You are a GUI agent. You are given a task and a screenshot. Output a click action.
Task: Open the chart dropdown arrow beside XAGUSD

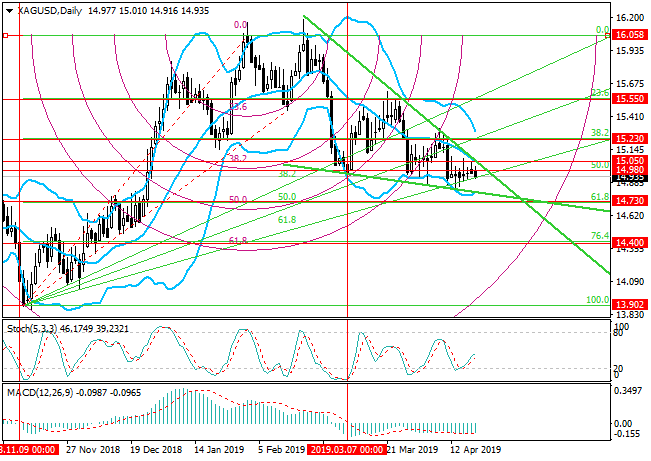10,11
